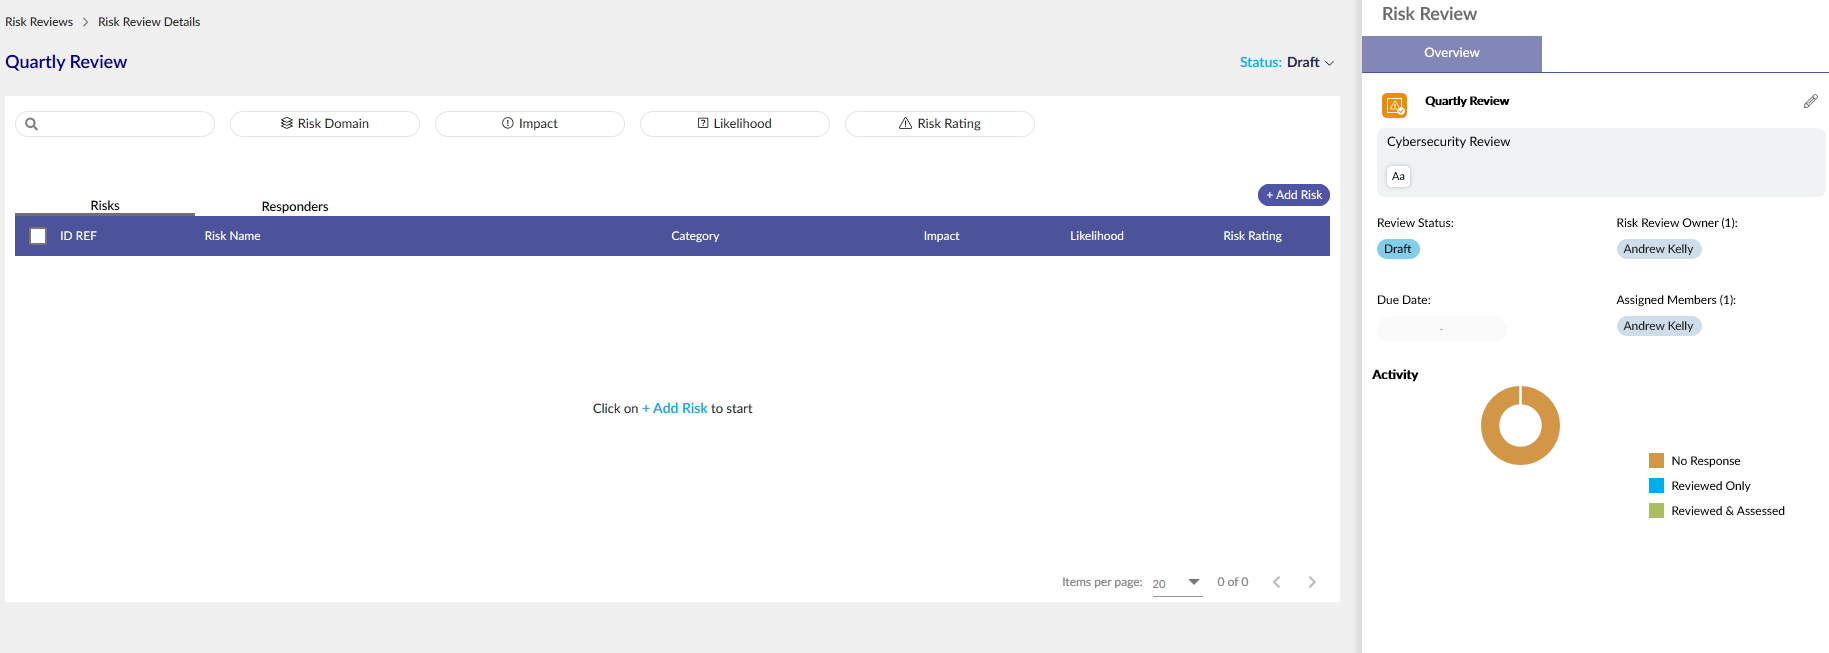Click the Impact column header
This screenshot has height=653, width=1829.
click(941, 236)
